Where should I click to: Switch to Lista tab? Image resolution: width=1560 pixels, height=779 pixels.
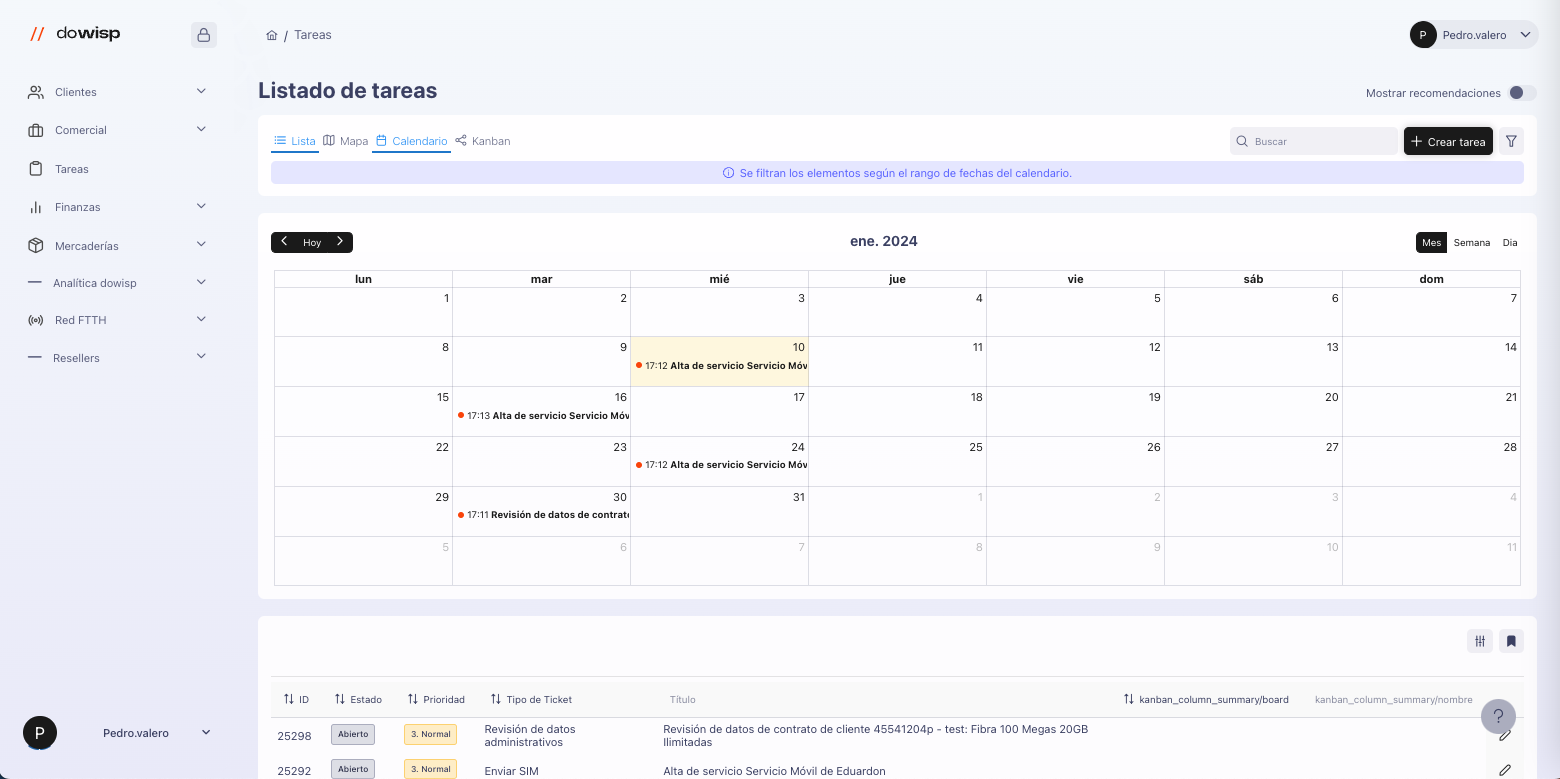coord(295,141)
